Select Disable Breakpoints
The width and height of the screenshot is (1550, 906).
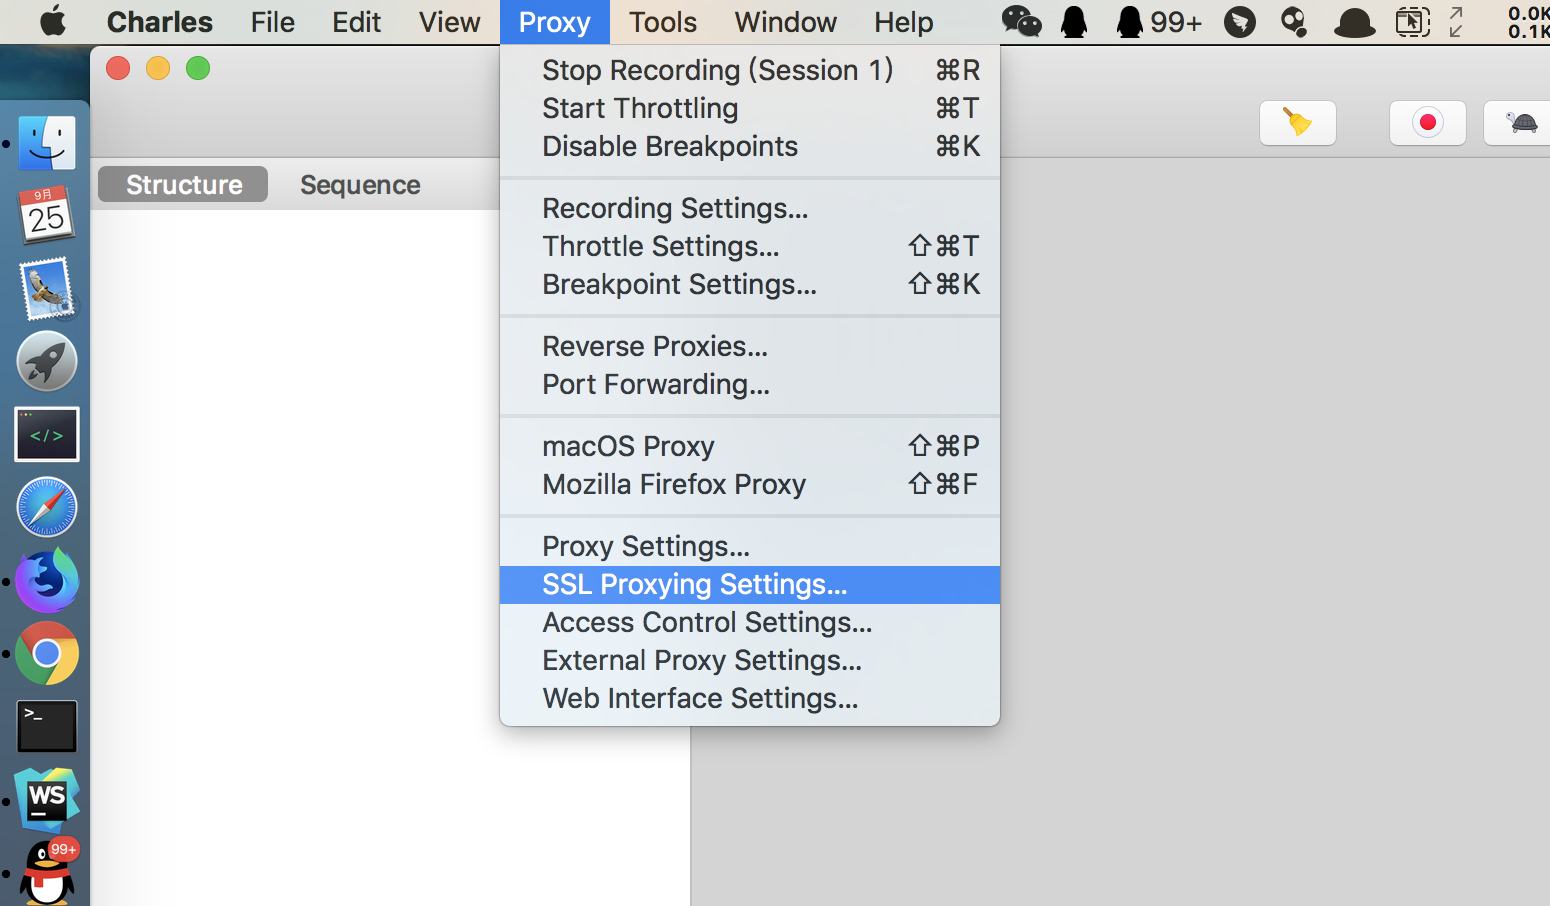750,146
